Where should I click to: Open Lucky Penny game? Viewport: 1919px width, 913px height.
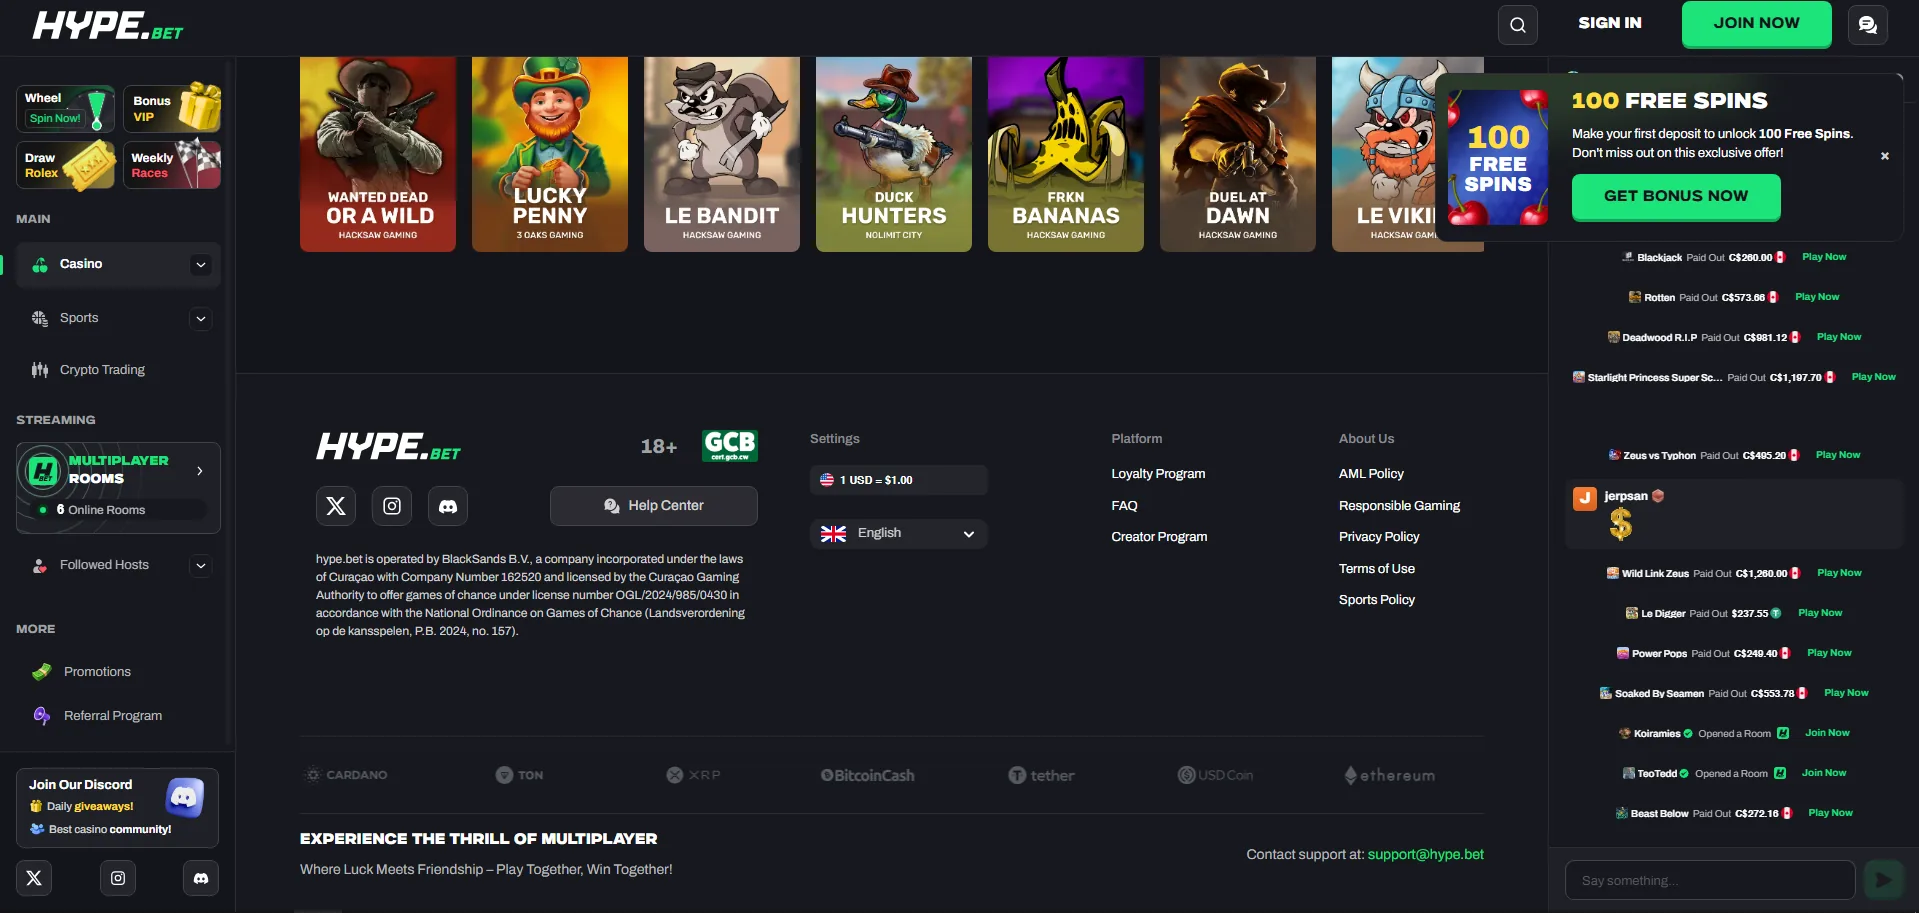(550, 154)
